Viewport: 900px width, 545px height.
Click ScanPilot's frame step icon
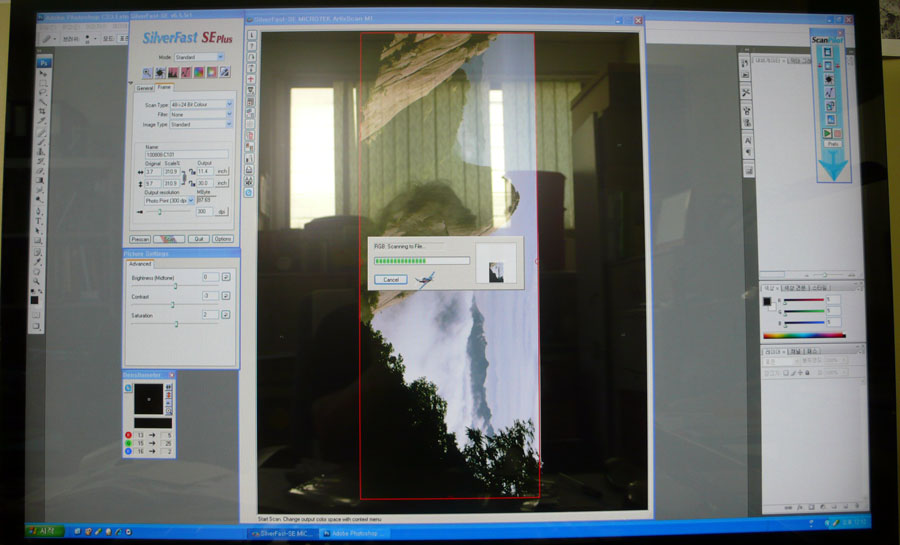[x=828, y=66]
